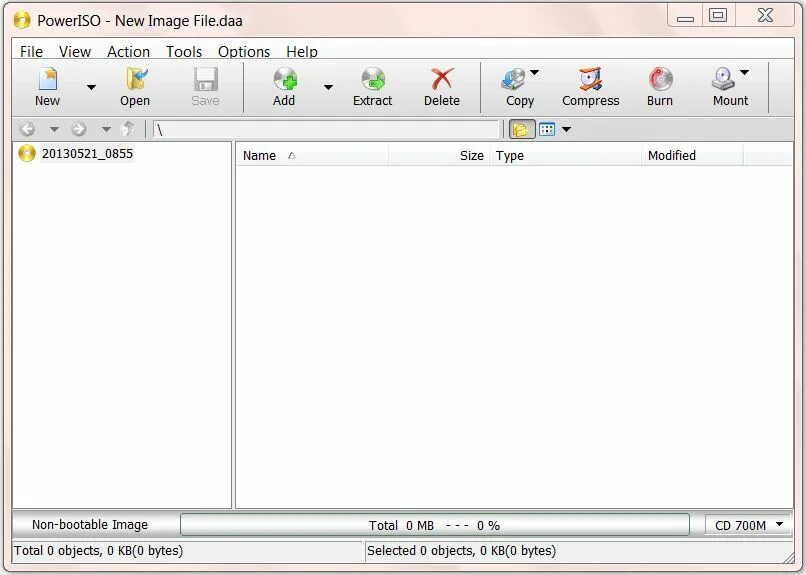Expand the Mount dropdown arrow

pyautogui.click(x=744, y=72)
